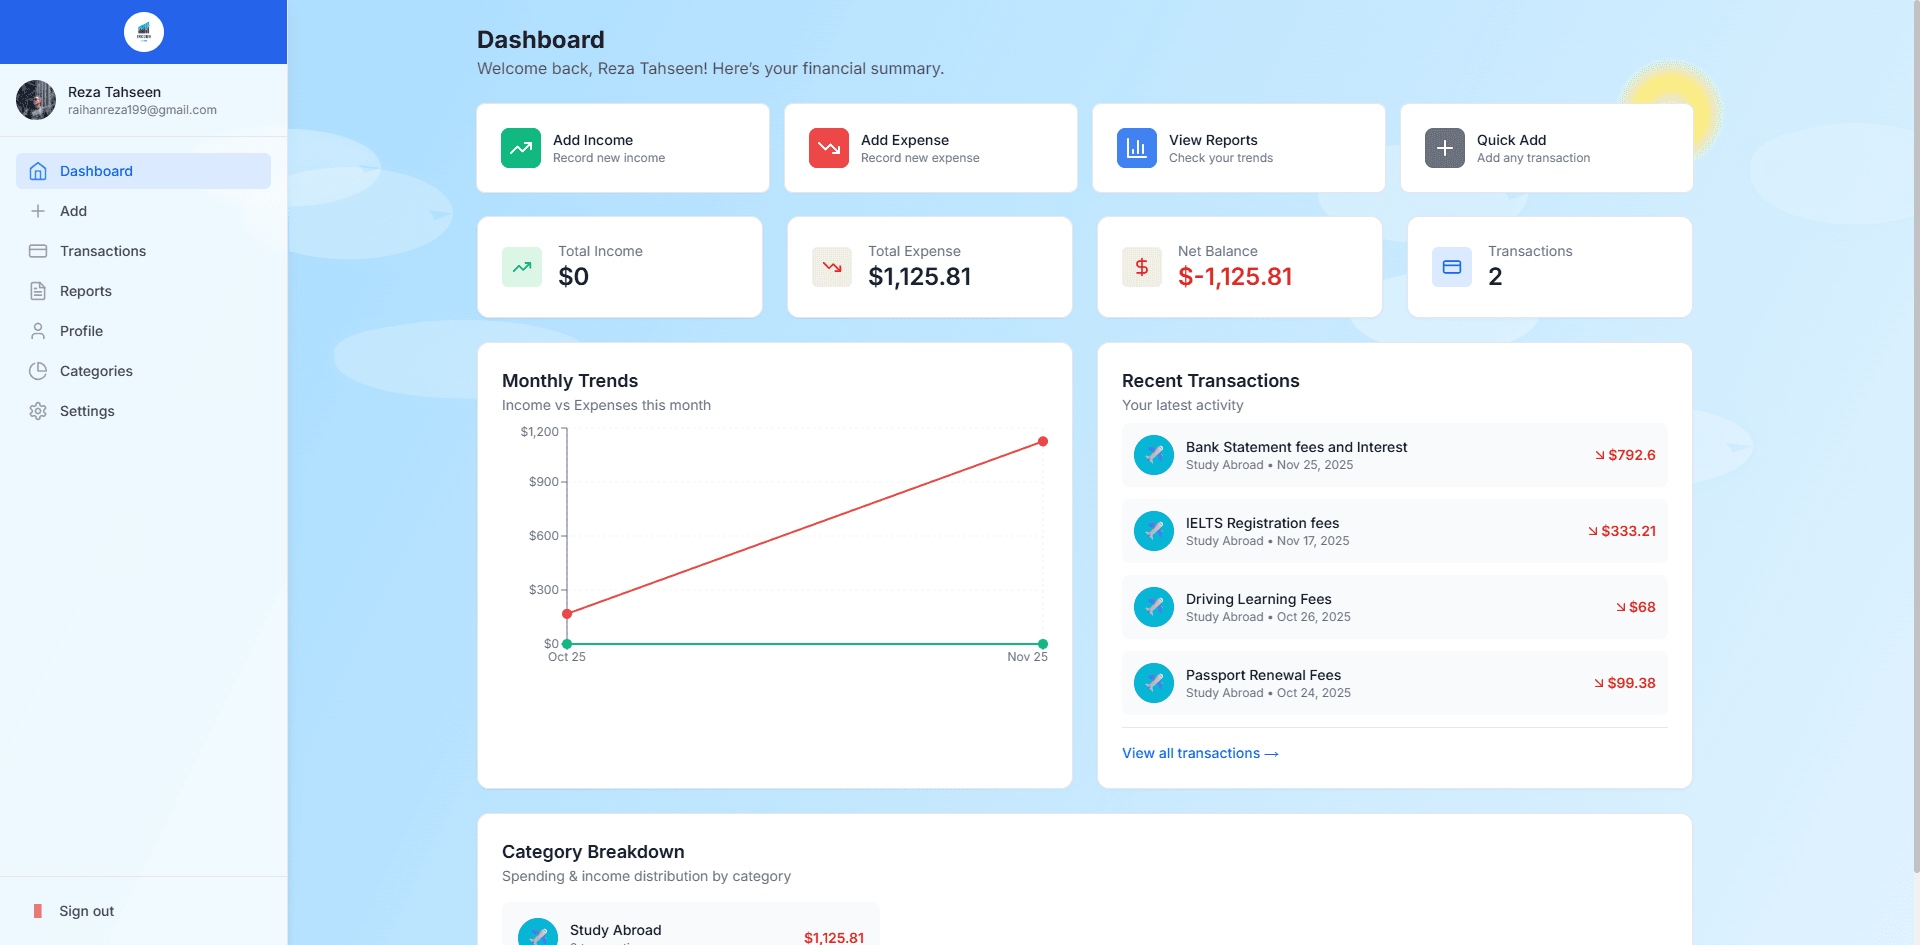Screen dimensions: 1920x945
Task: Click the document icon next to Reports
Action: (x=38, y=291)
